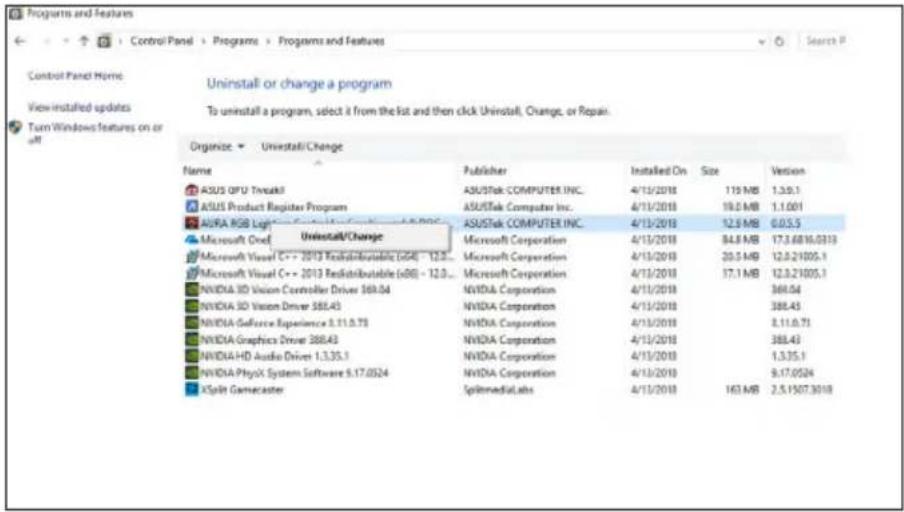Select NVIDIA GeForce Experience name text
This screenshot has height=512, width=904.
click(284, 323)
